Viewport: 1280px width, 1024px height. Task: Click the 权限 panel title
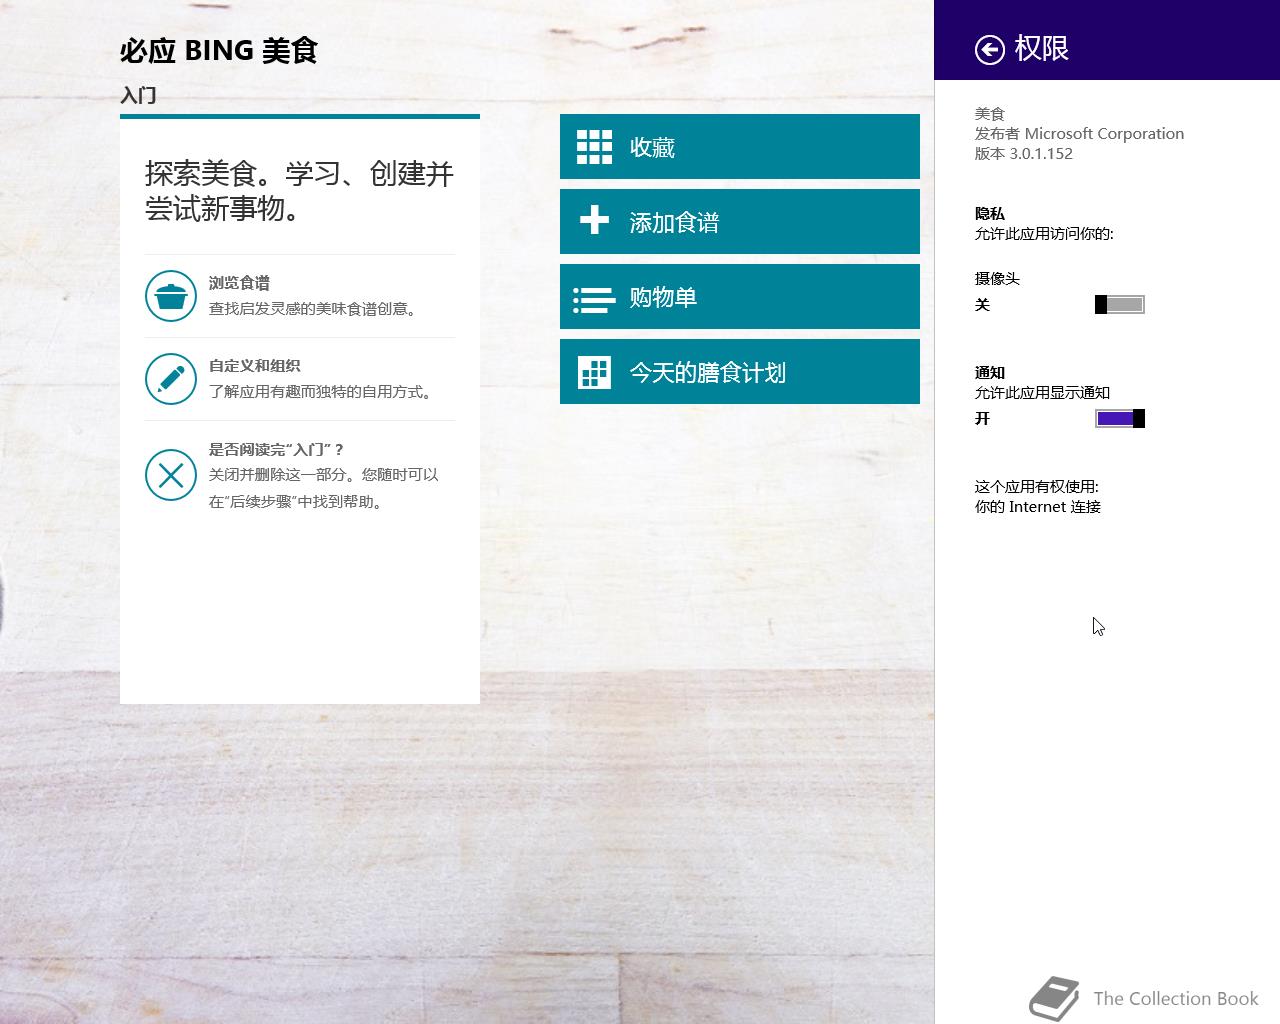point(1042,48)
